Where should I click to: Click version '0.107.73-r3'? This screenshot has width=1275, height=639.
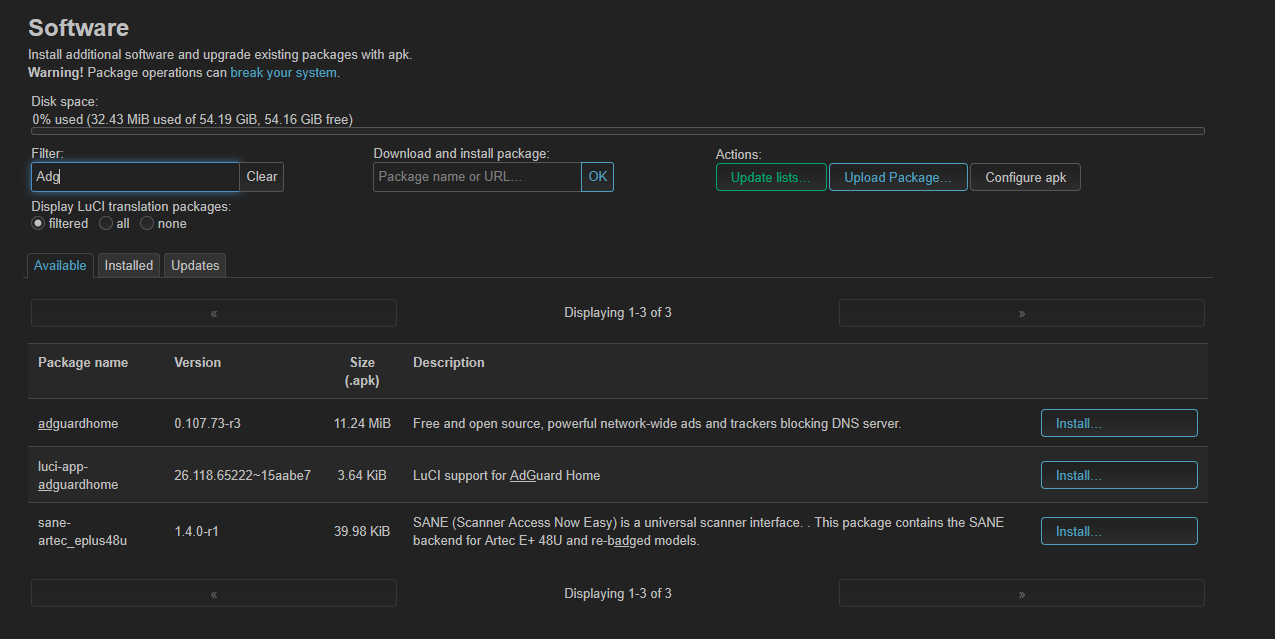208,423
